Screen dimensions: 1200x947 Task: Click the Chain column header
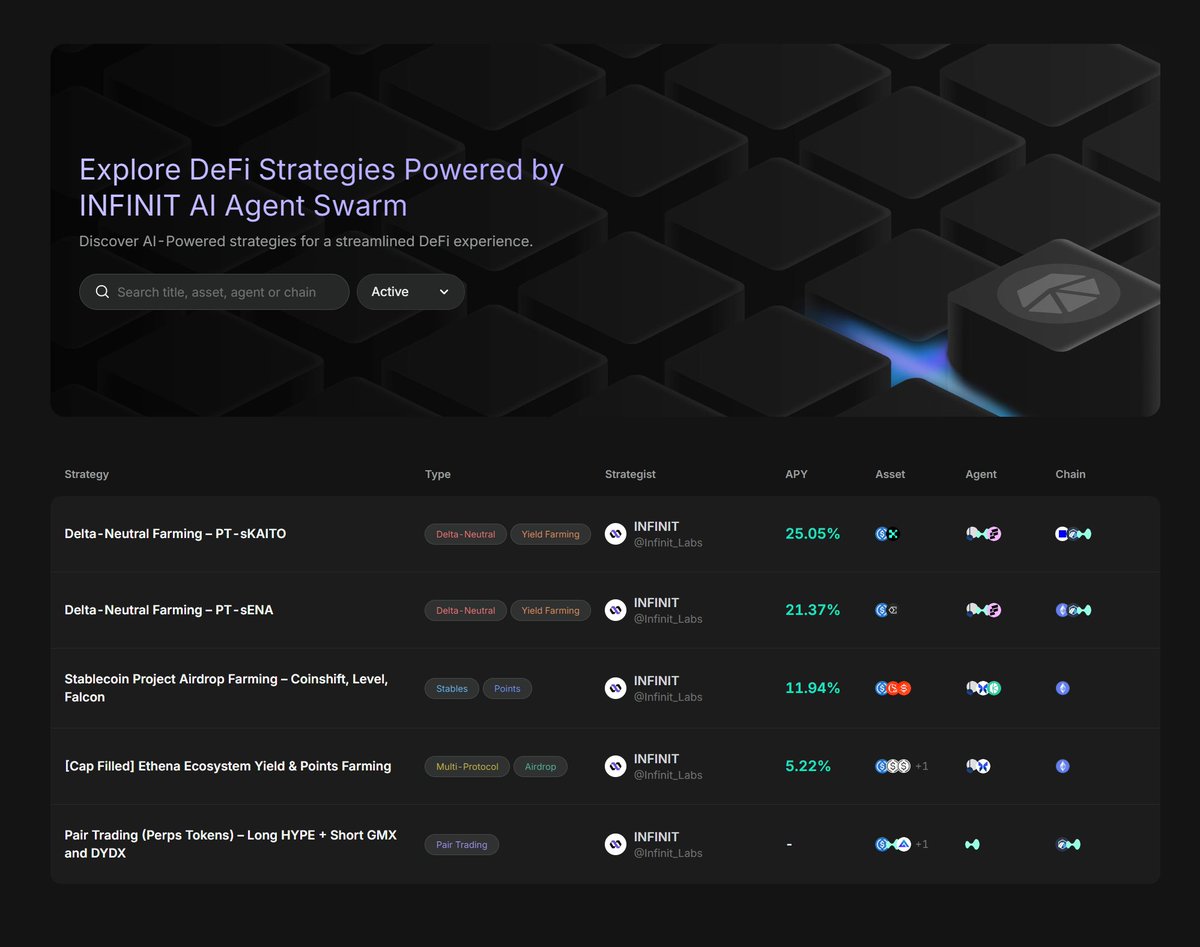1070,474
